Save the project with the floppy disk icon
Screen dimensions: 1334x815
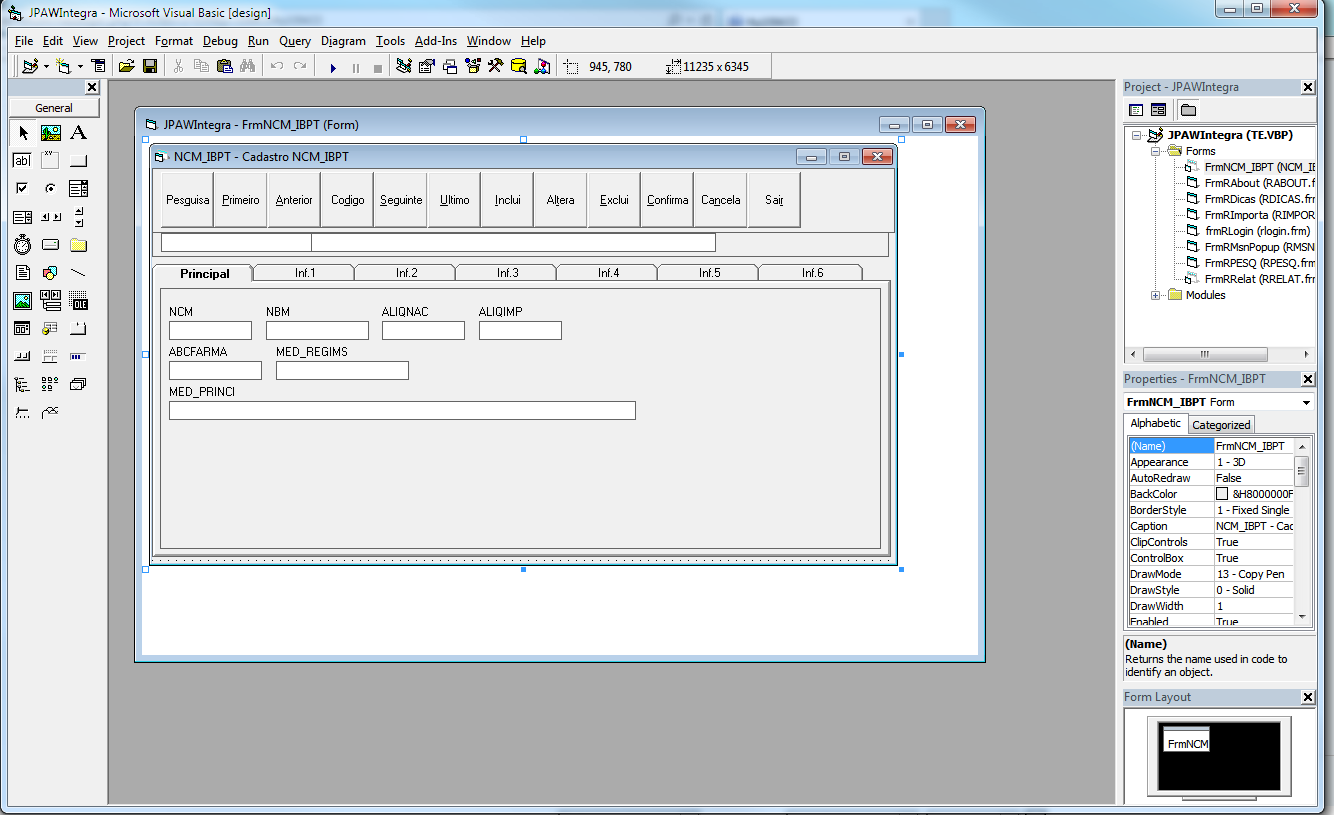(x=150, y=67)
